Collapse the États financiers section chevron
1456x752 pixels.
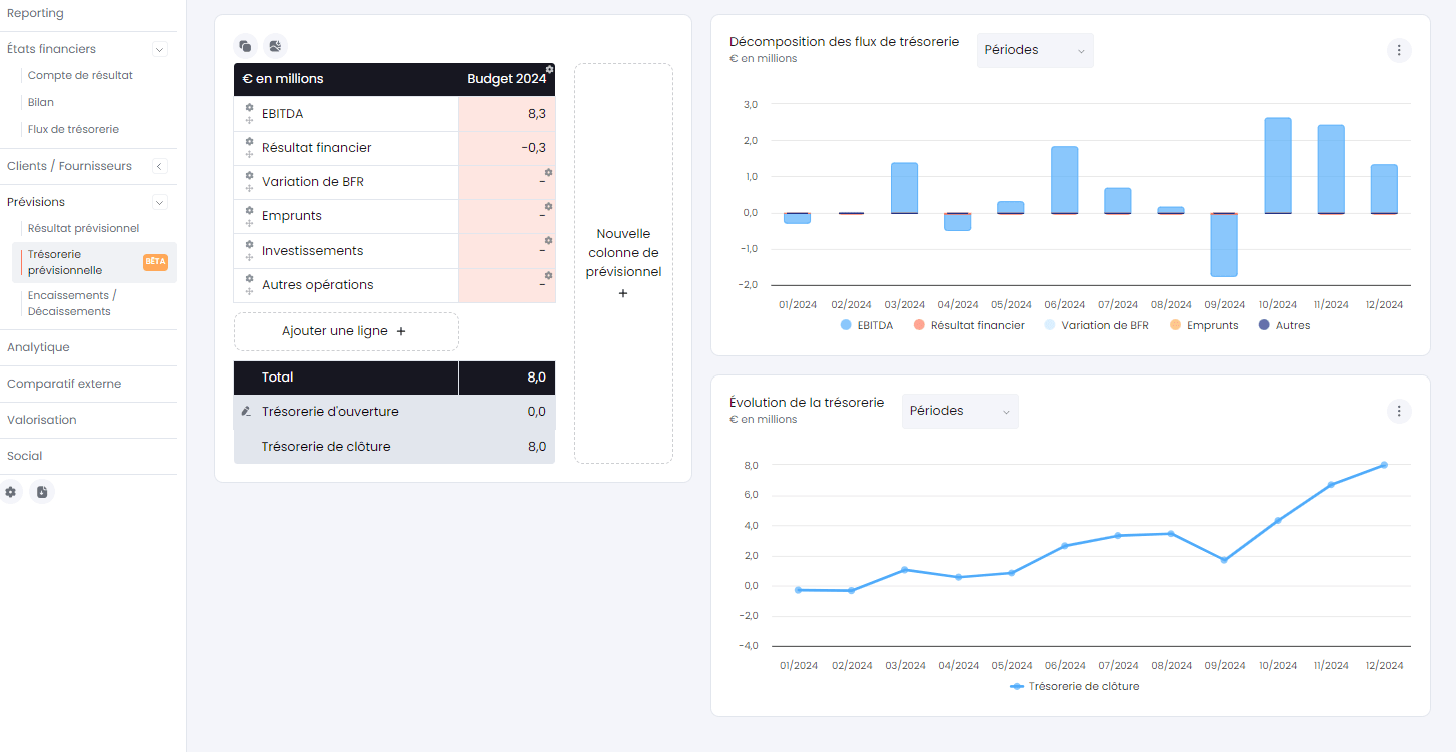pyautogui.click(x=159, y=49)
